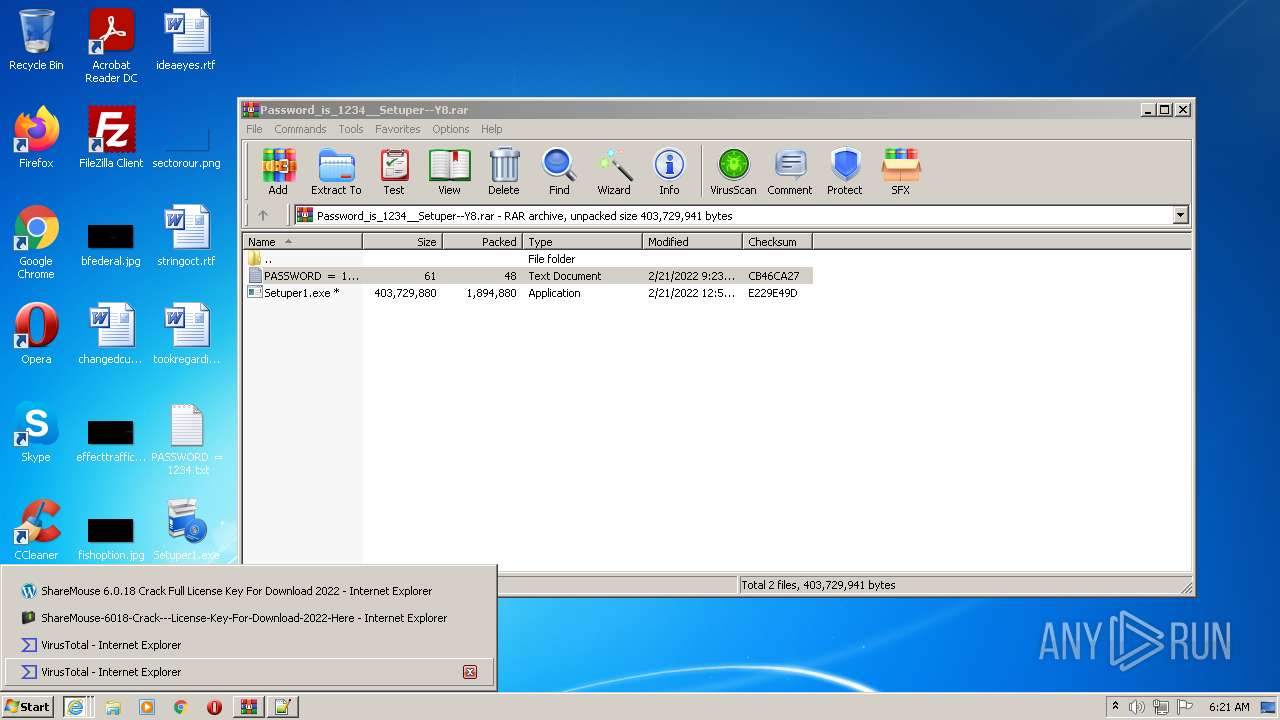
Task: Expand the archive path dropdown
Action: [1180, 215]
